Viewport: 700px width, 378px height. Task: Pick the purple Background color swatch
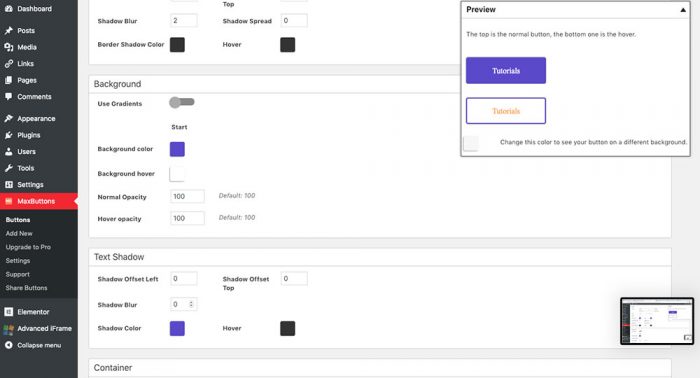pos(177,149)
